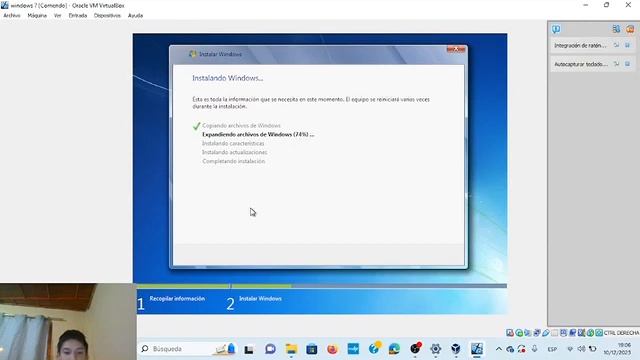Click 'Copiando archivos de Windows' completed step

click(x=241, y=126)
